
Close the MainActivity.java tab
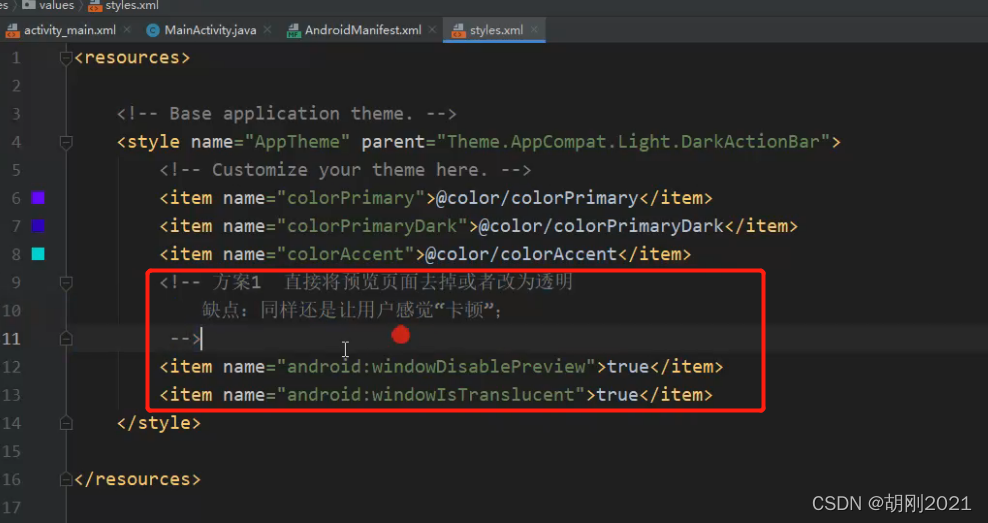coord(267,30)
